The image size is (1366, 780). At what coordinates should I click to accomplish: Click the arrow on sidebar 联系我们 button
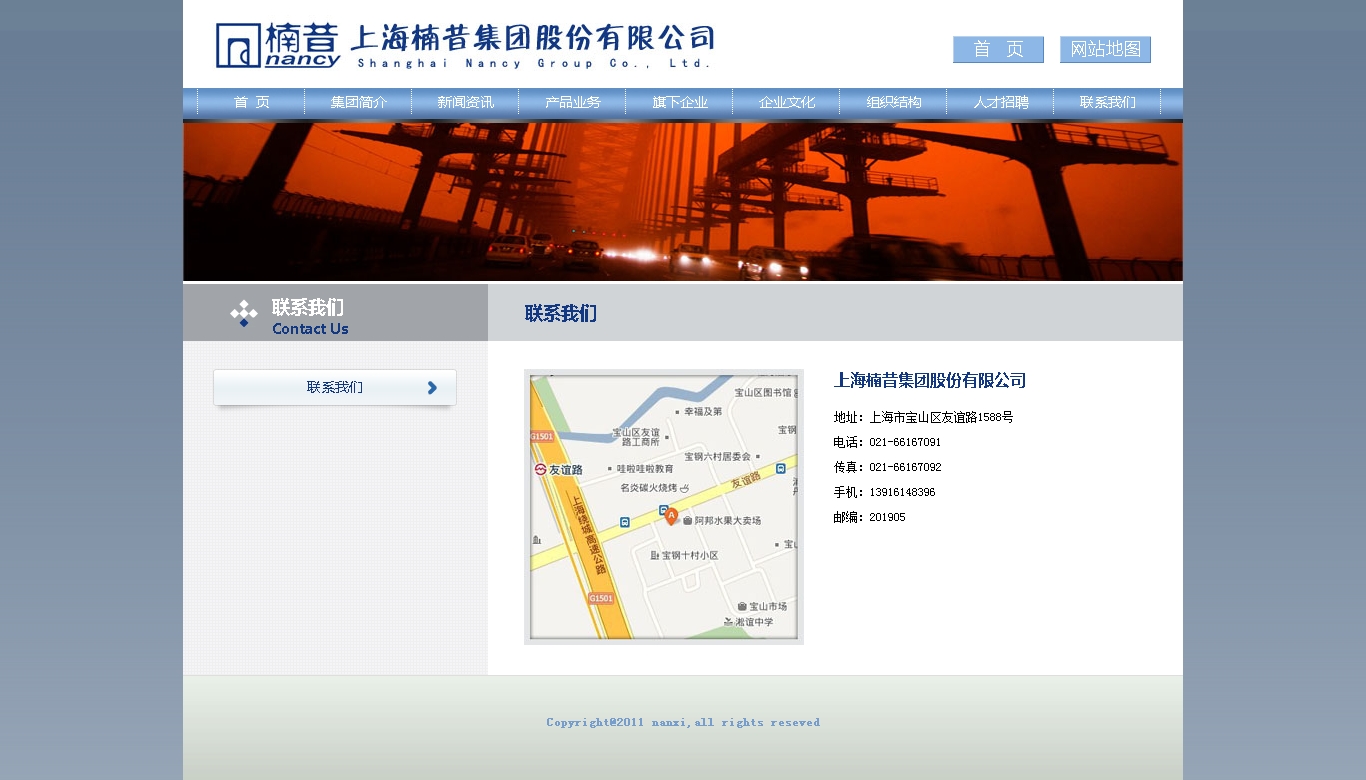pos(432,388)
